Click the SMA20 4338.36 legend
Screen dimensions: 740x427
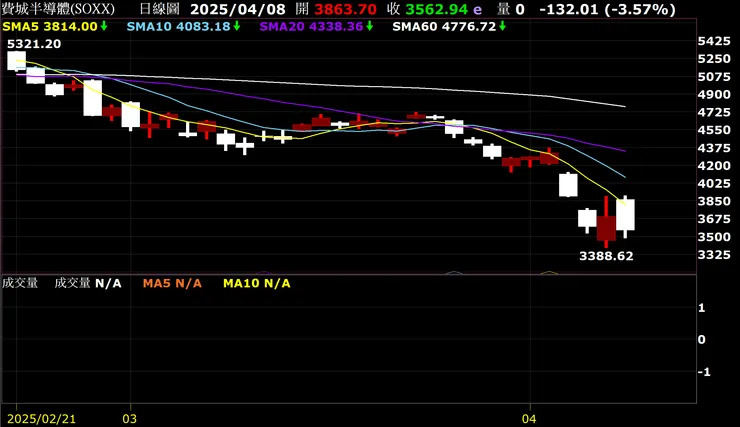click(311, 26)
